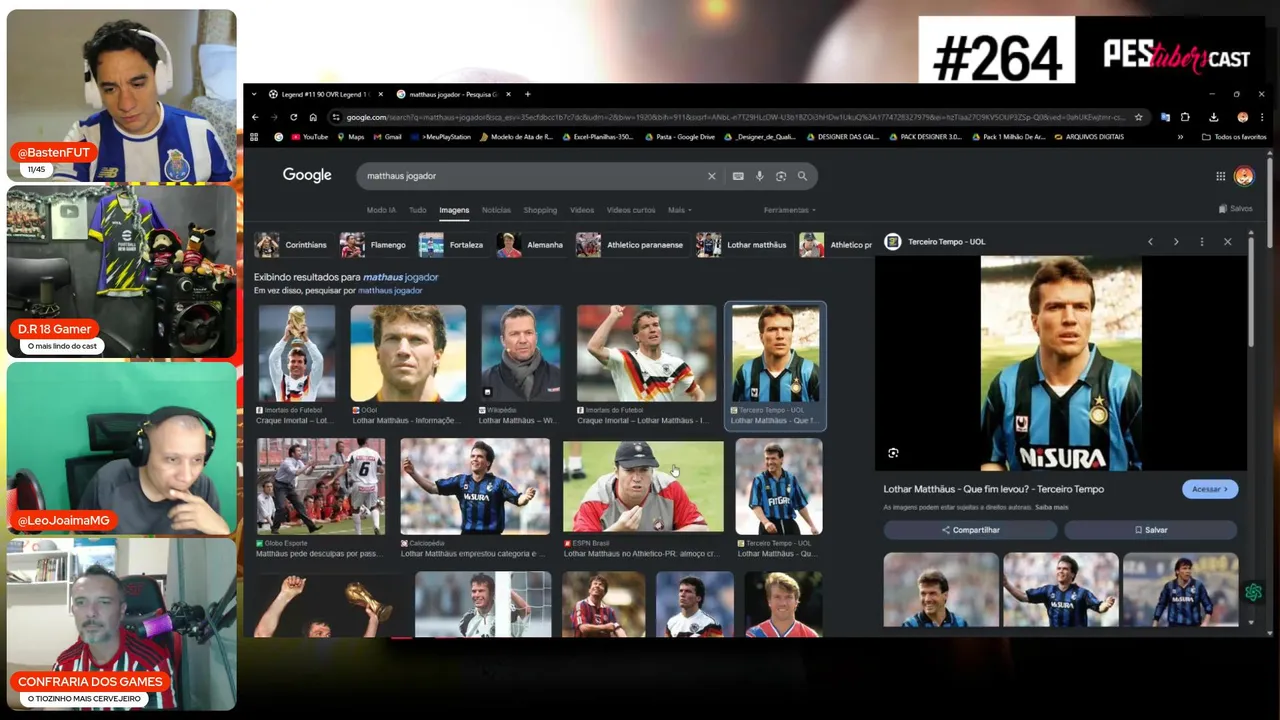
Task: Select the Shopping search tab
Action: 540,210
